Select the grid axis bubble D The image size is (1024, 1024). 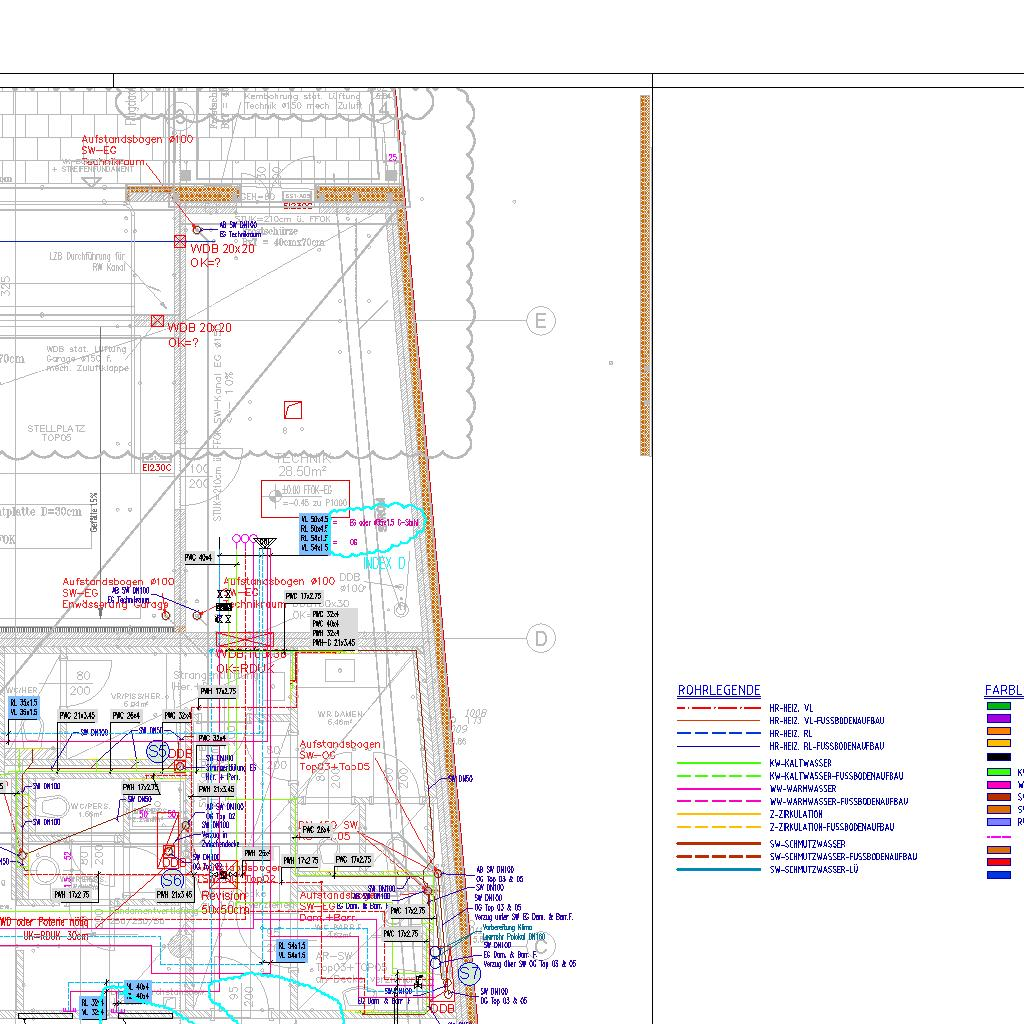click(541, 638)
